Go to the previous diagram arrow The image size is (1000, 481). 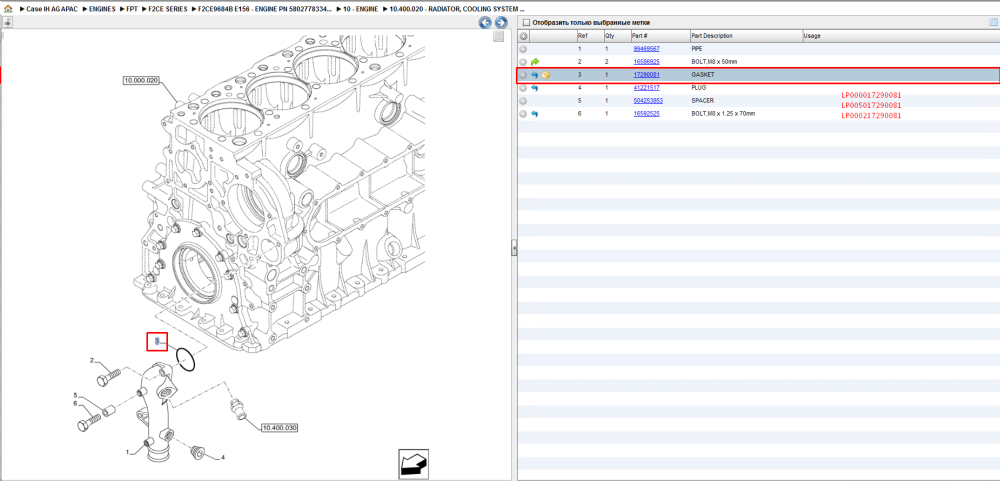(x=485, y=23)
